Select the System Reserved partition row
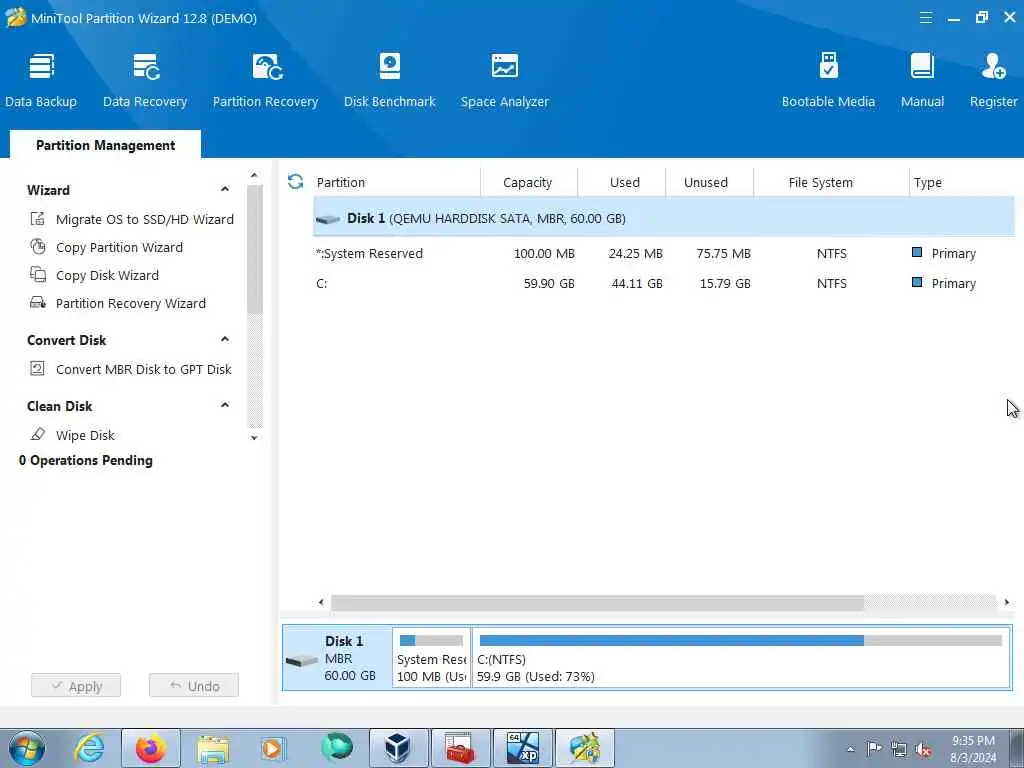 664,253
